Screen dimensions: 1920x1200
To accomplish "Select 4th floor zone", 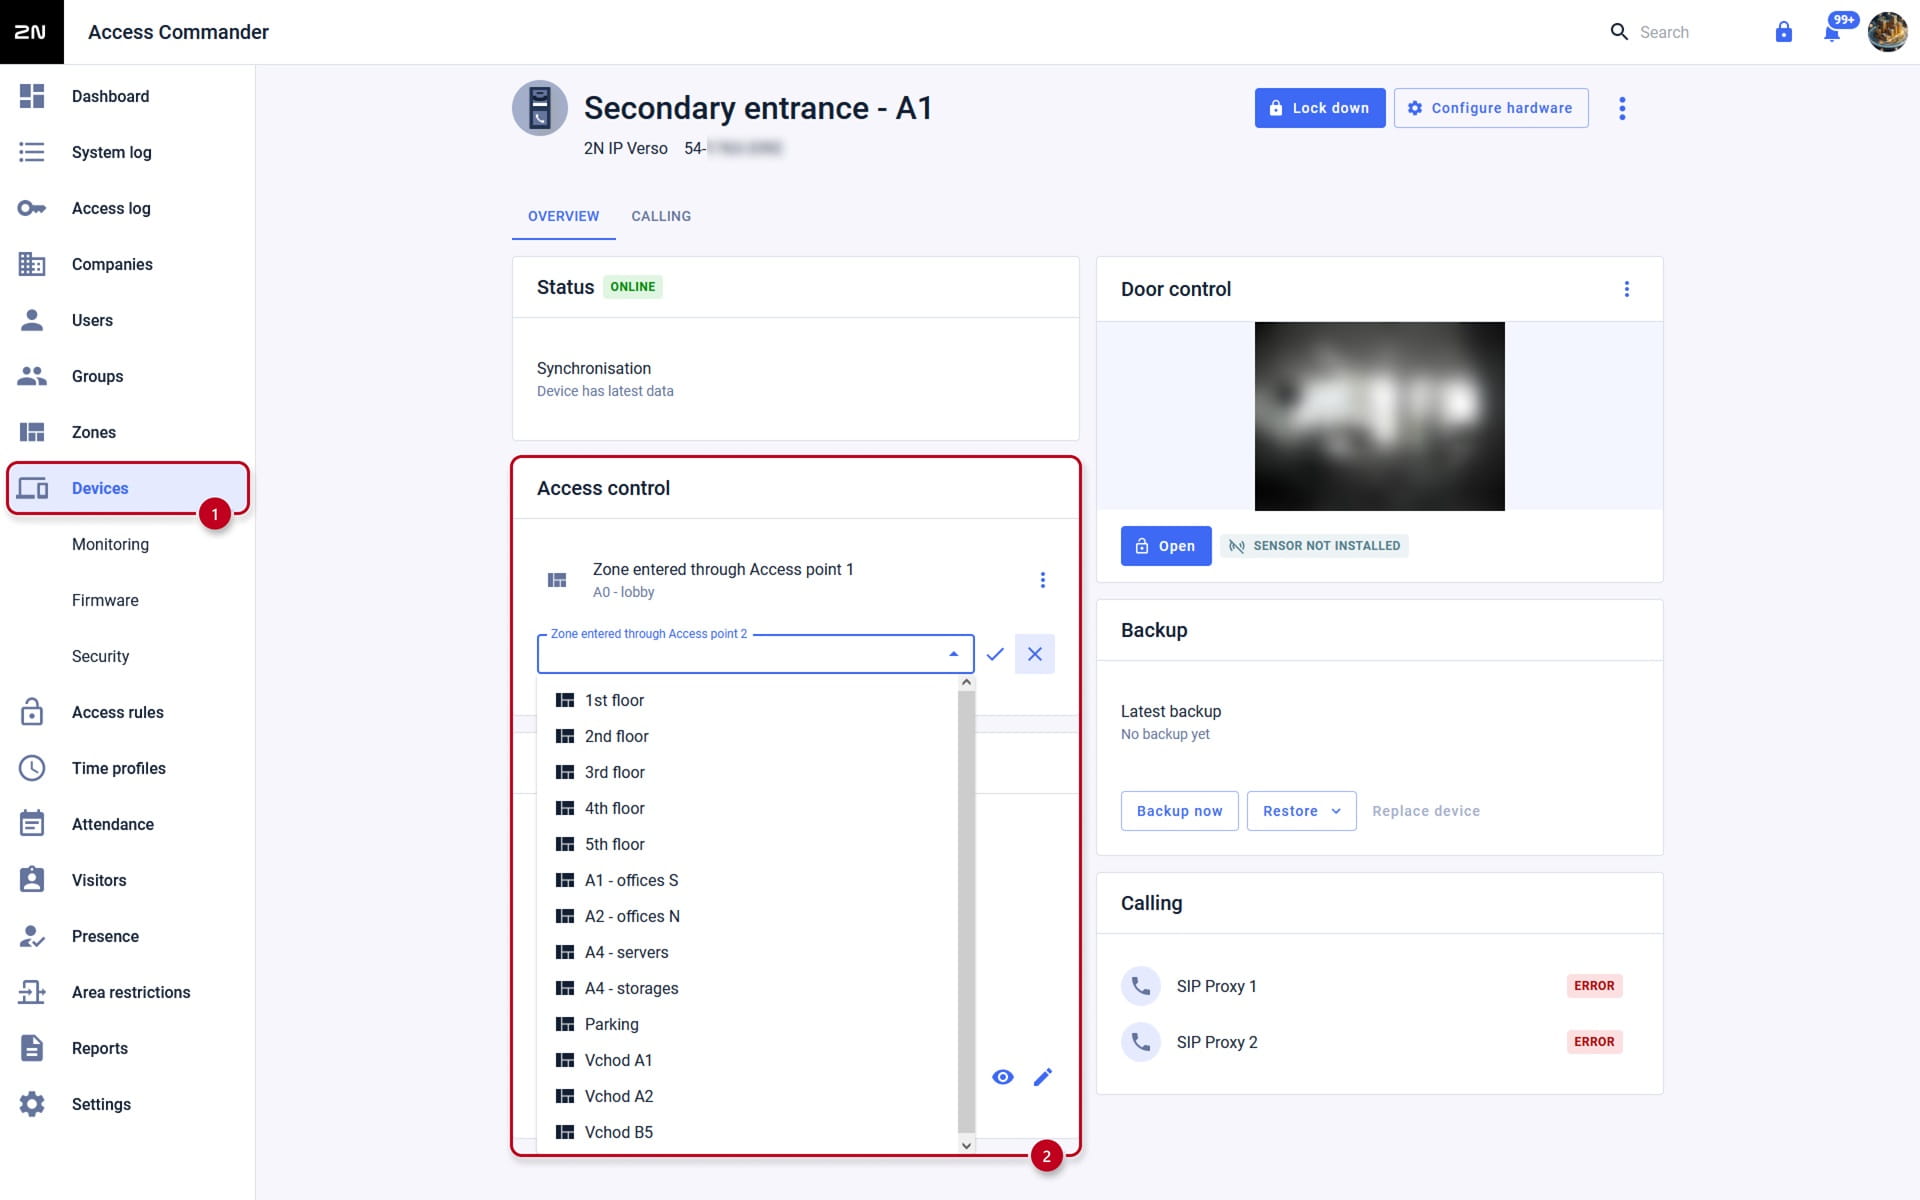I will tap(747, 808).
